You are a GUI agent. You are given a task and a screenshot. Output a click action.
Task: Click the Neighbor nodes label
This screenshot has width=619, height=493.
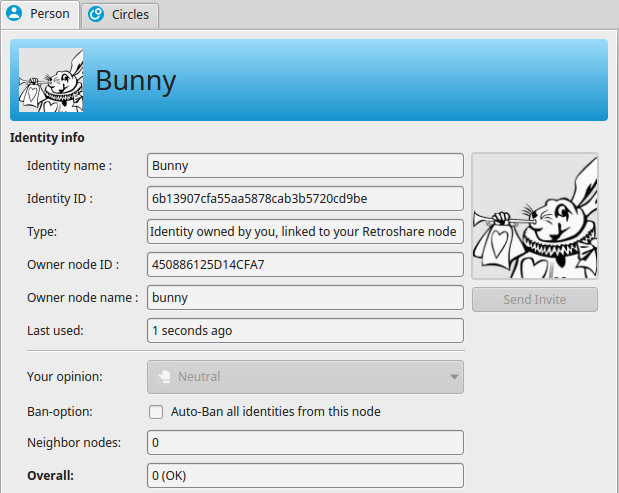click(x=74, y=442)
